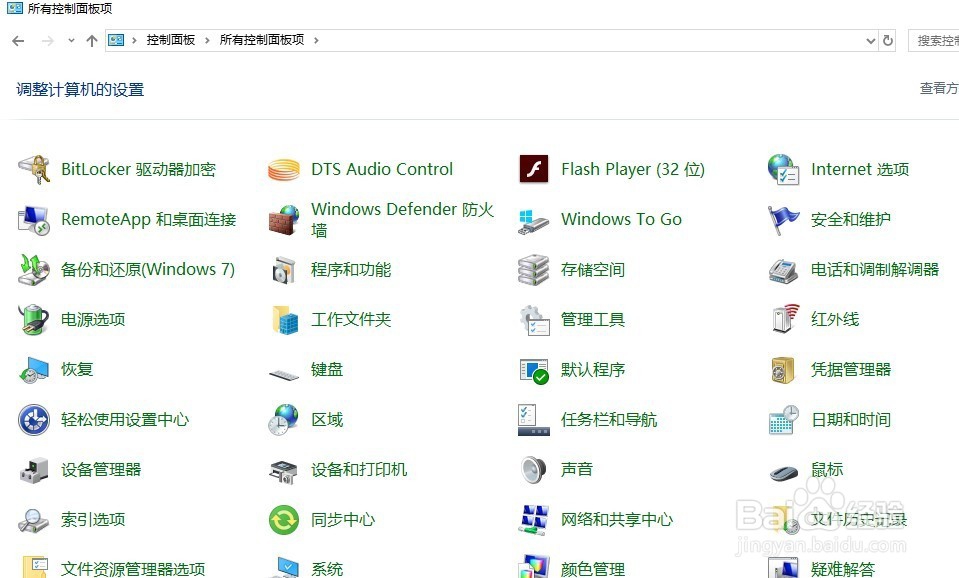Screen dimensions: 959x578
Task: Open the 任务栏和导航 text link
Action: [x=609, y=420]
